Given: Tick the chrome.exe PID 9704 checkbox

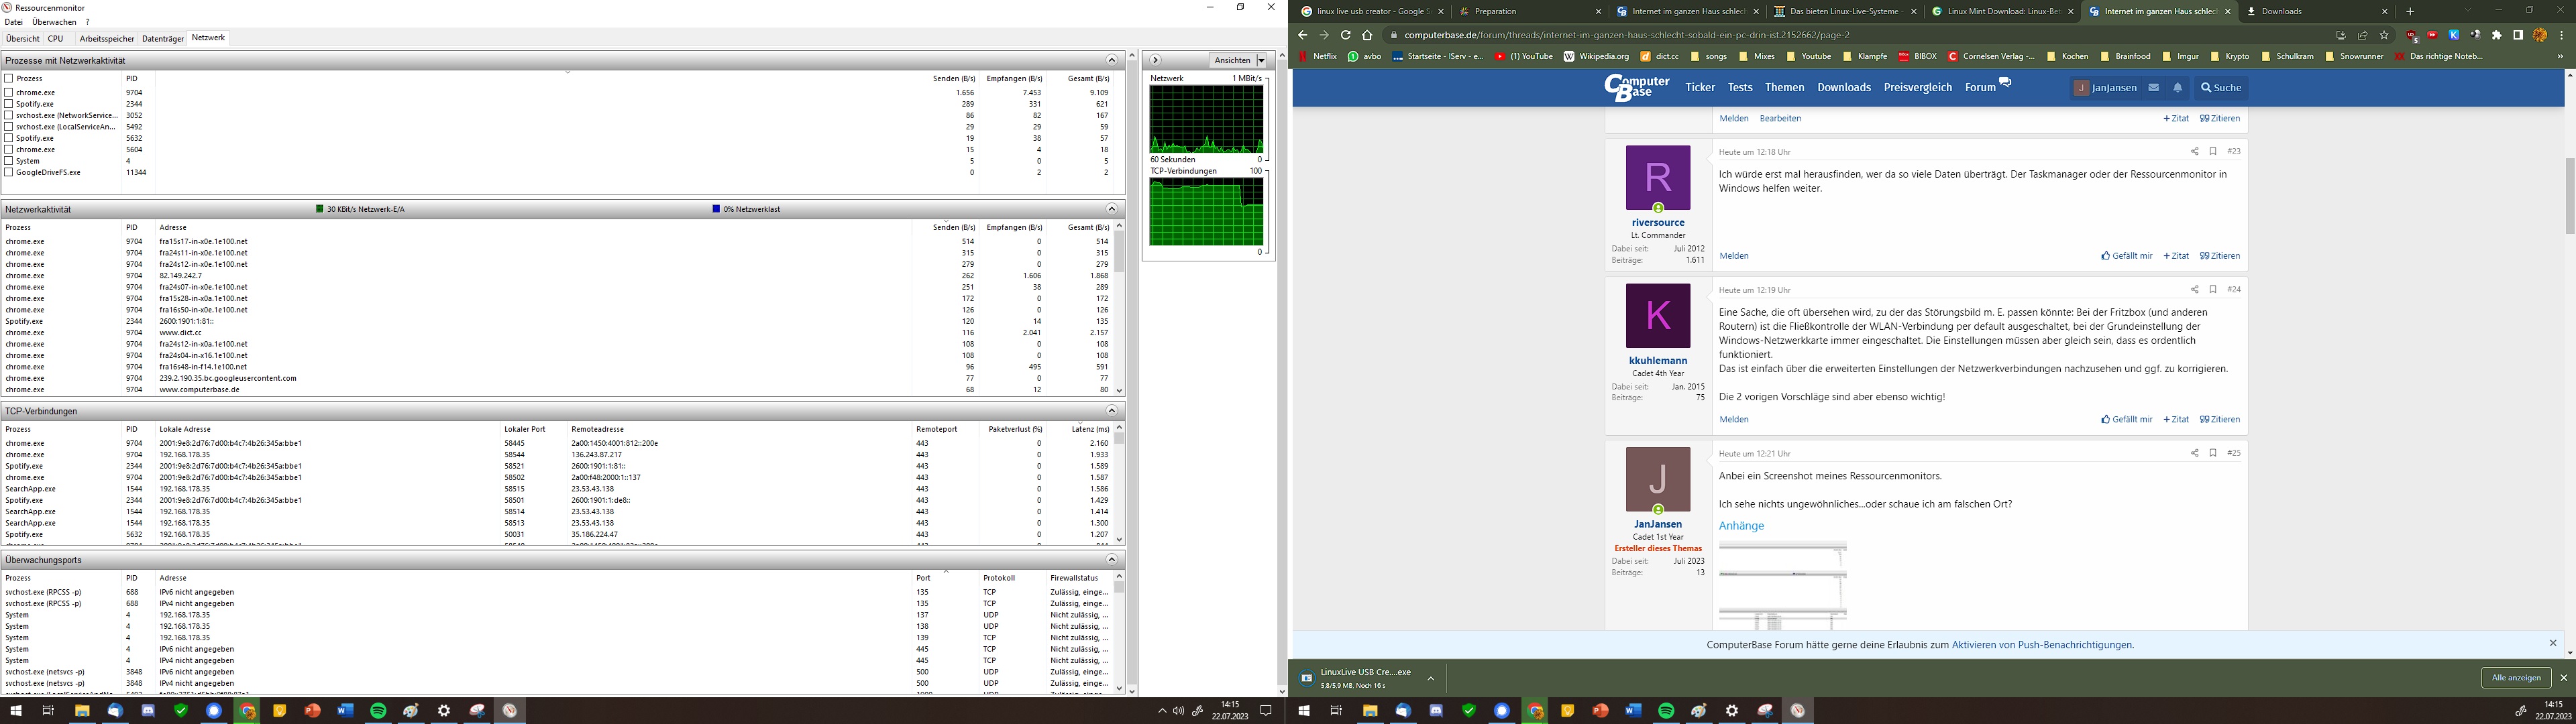Looking at the screenshot, I should point(9,92).
